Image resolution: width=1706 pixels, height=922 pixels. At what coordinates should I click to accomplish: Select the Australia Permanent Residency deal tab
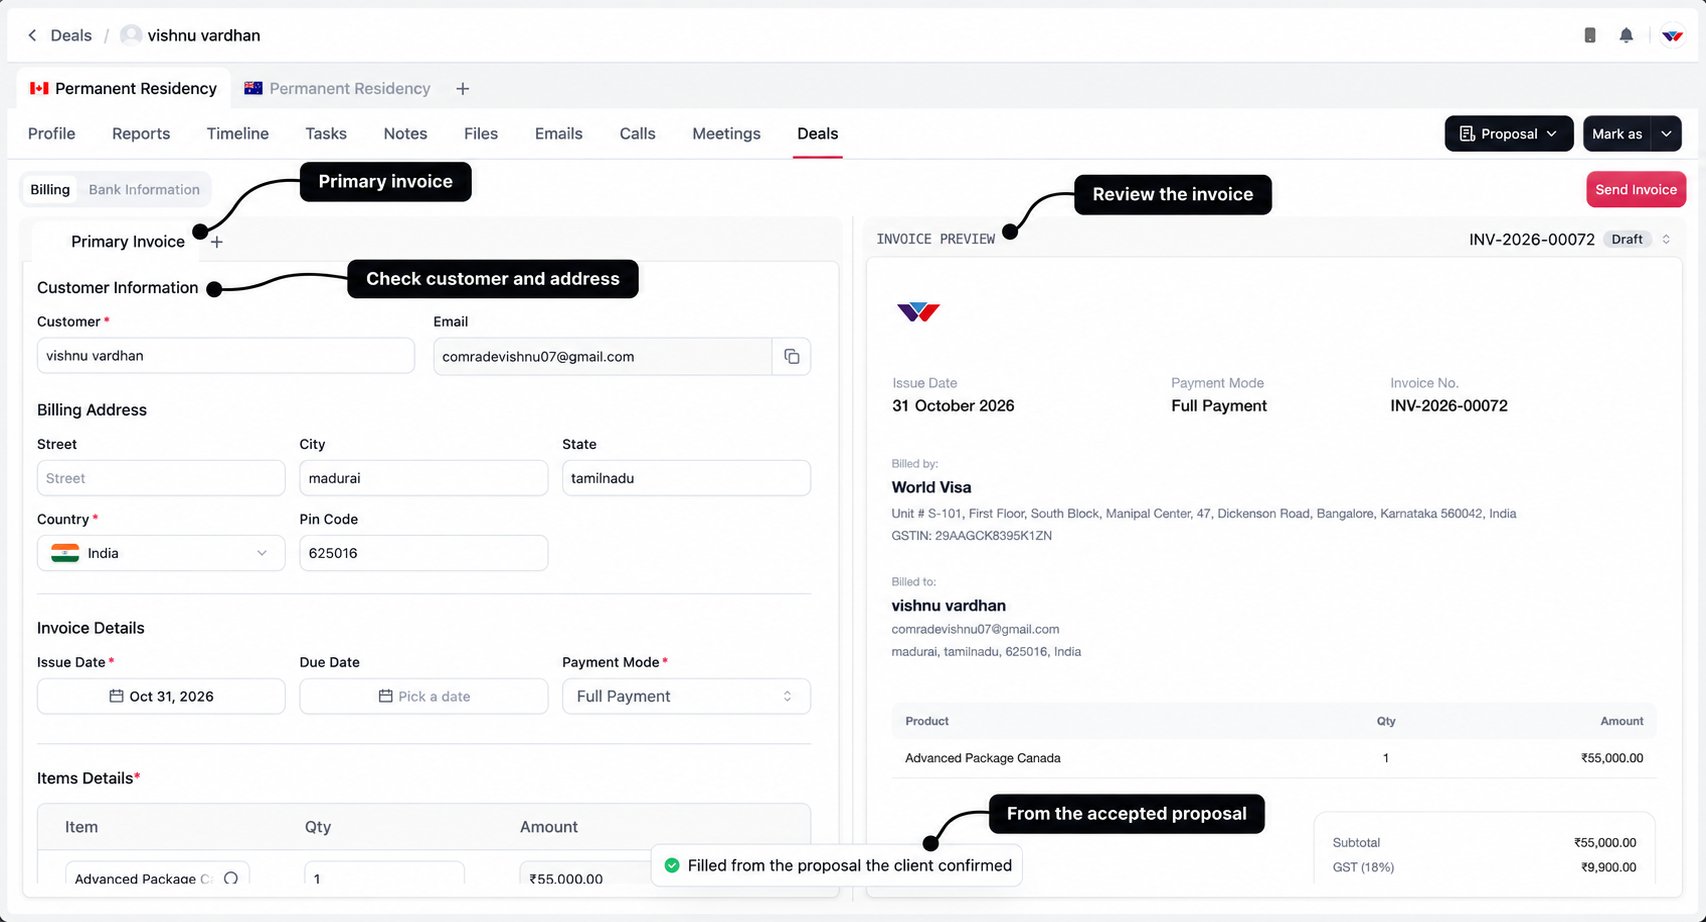pyautogui.click(x=337, y=89)
